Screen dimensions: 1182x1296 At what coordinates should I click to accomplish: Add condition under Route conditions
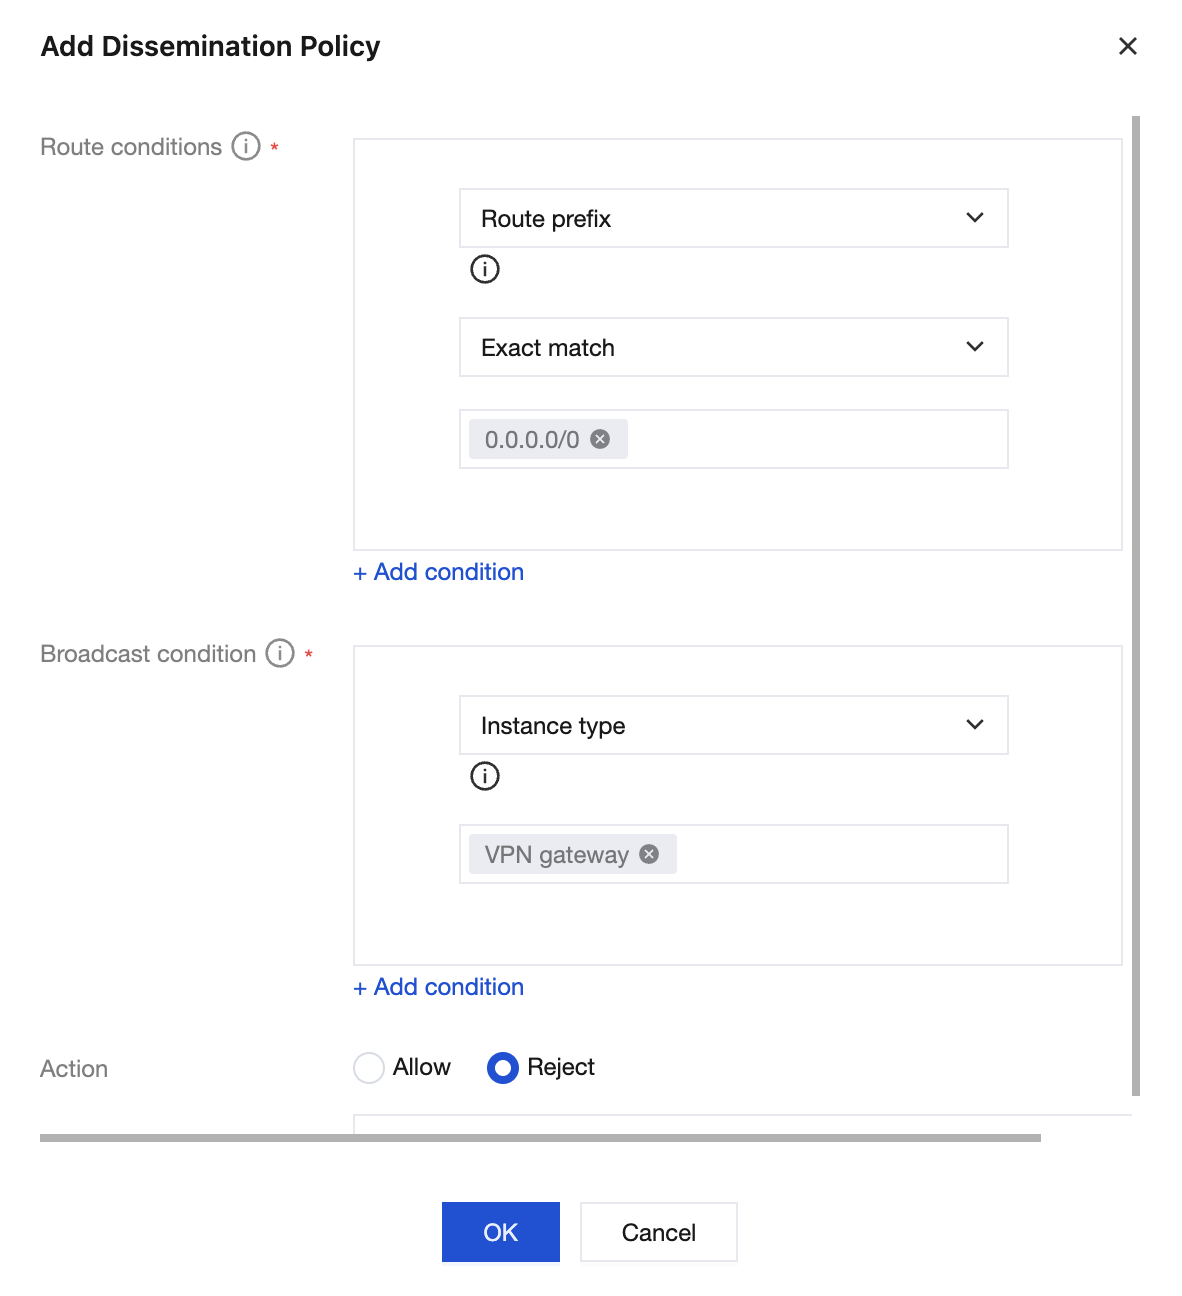pyautogui.click(x=439, y=572)
